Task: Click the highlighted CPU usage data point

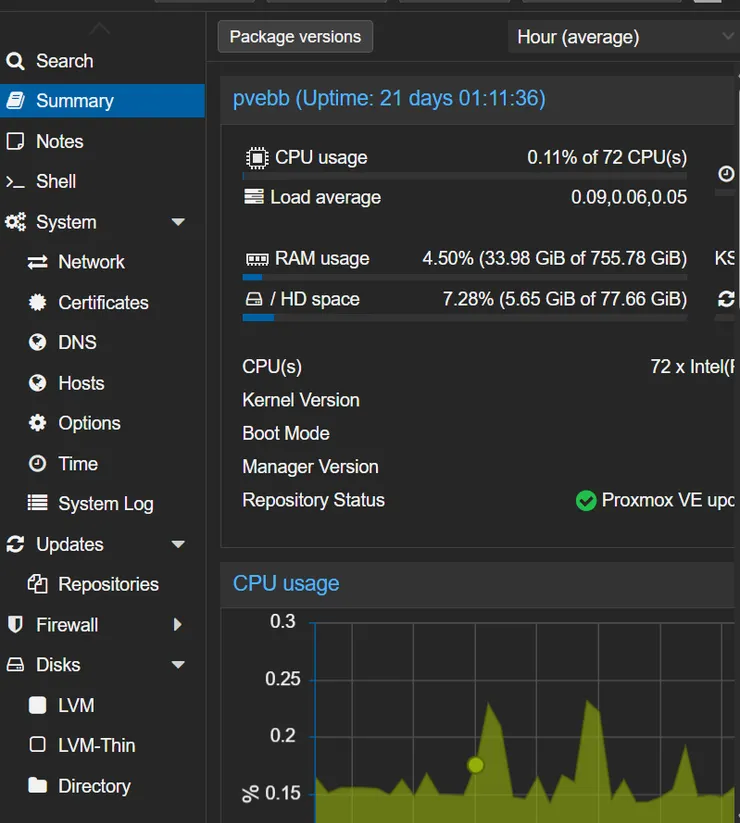Action: click(475, 765)
